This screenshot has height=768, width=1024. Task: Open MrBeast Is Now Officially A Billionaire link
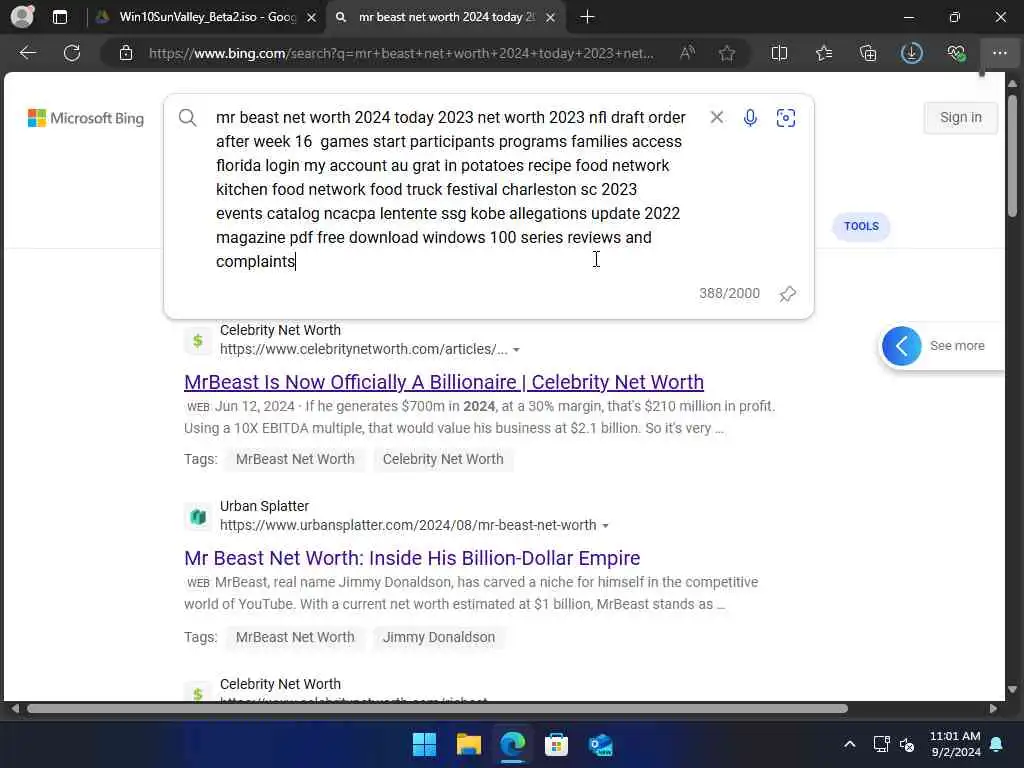point(444,382)
